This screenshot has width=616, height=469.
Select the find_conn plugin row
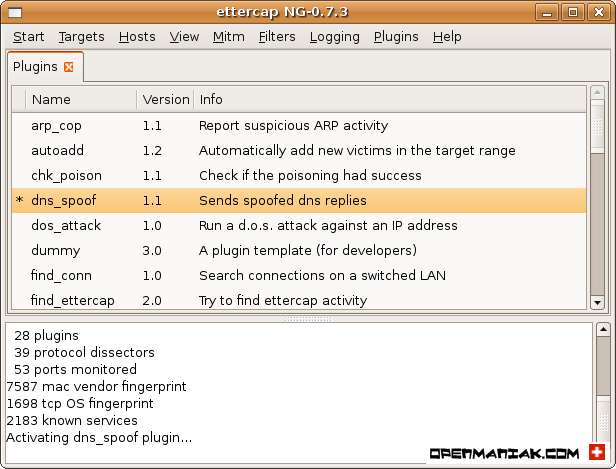point(299,275)
